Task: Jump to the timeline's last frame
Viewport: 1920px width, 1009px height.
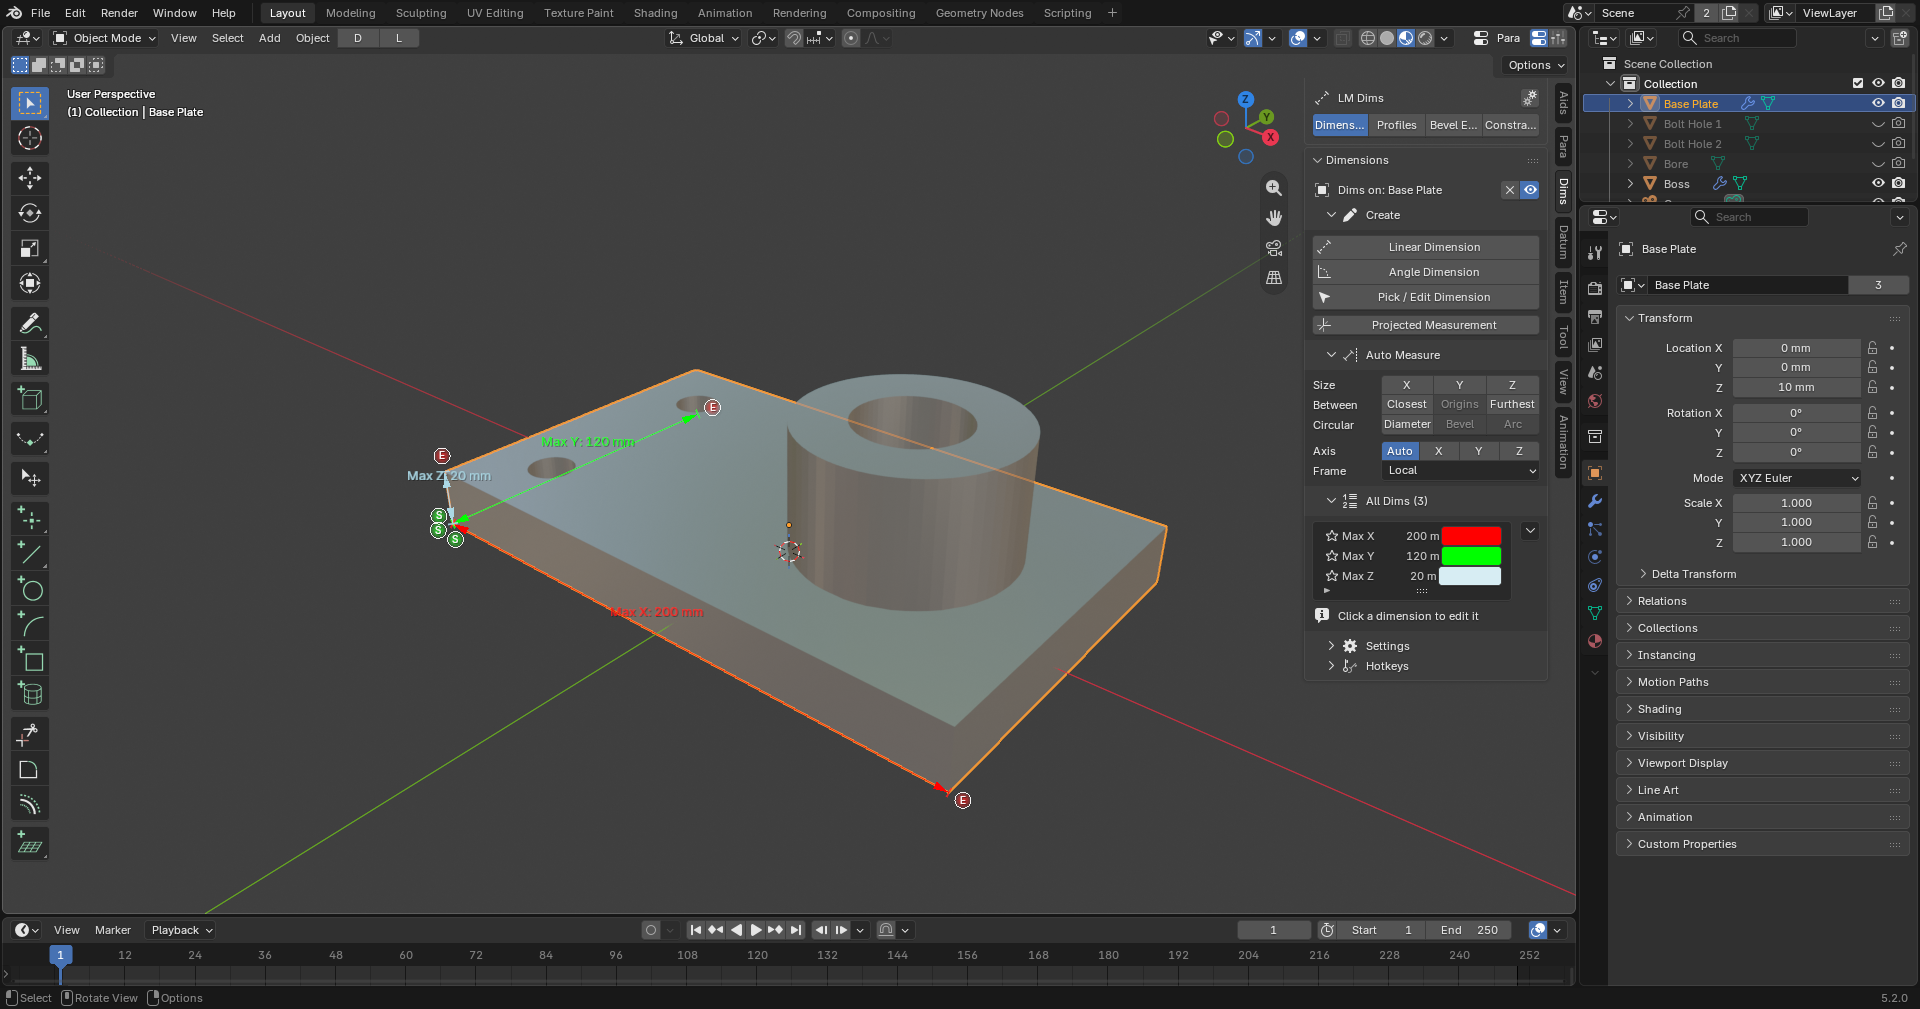Action: [x=796, y=930]
